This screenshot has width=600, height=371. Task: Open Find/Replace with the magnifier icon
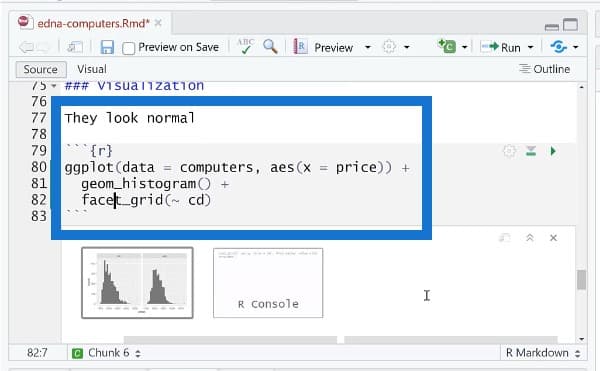(270, 47)
